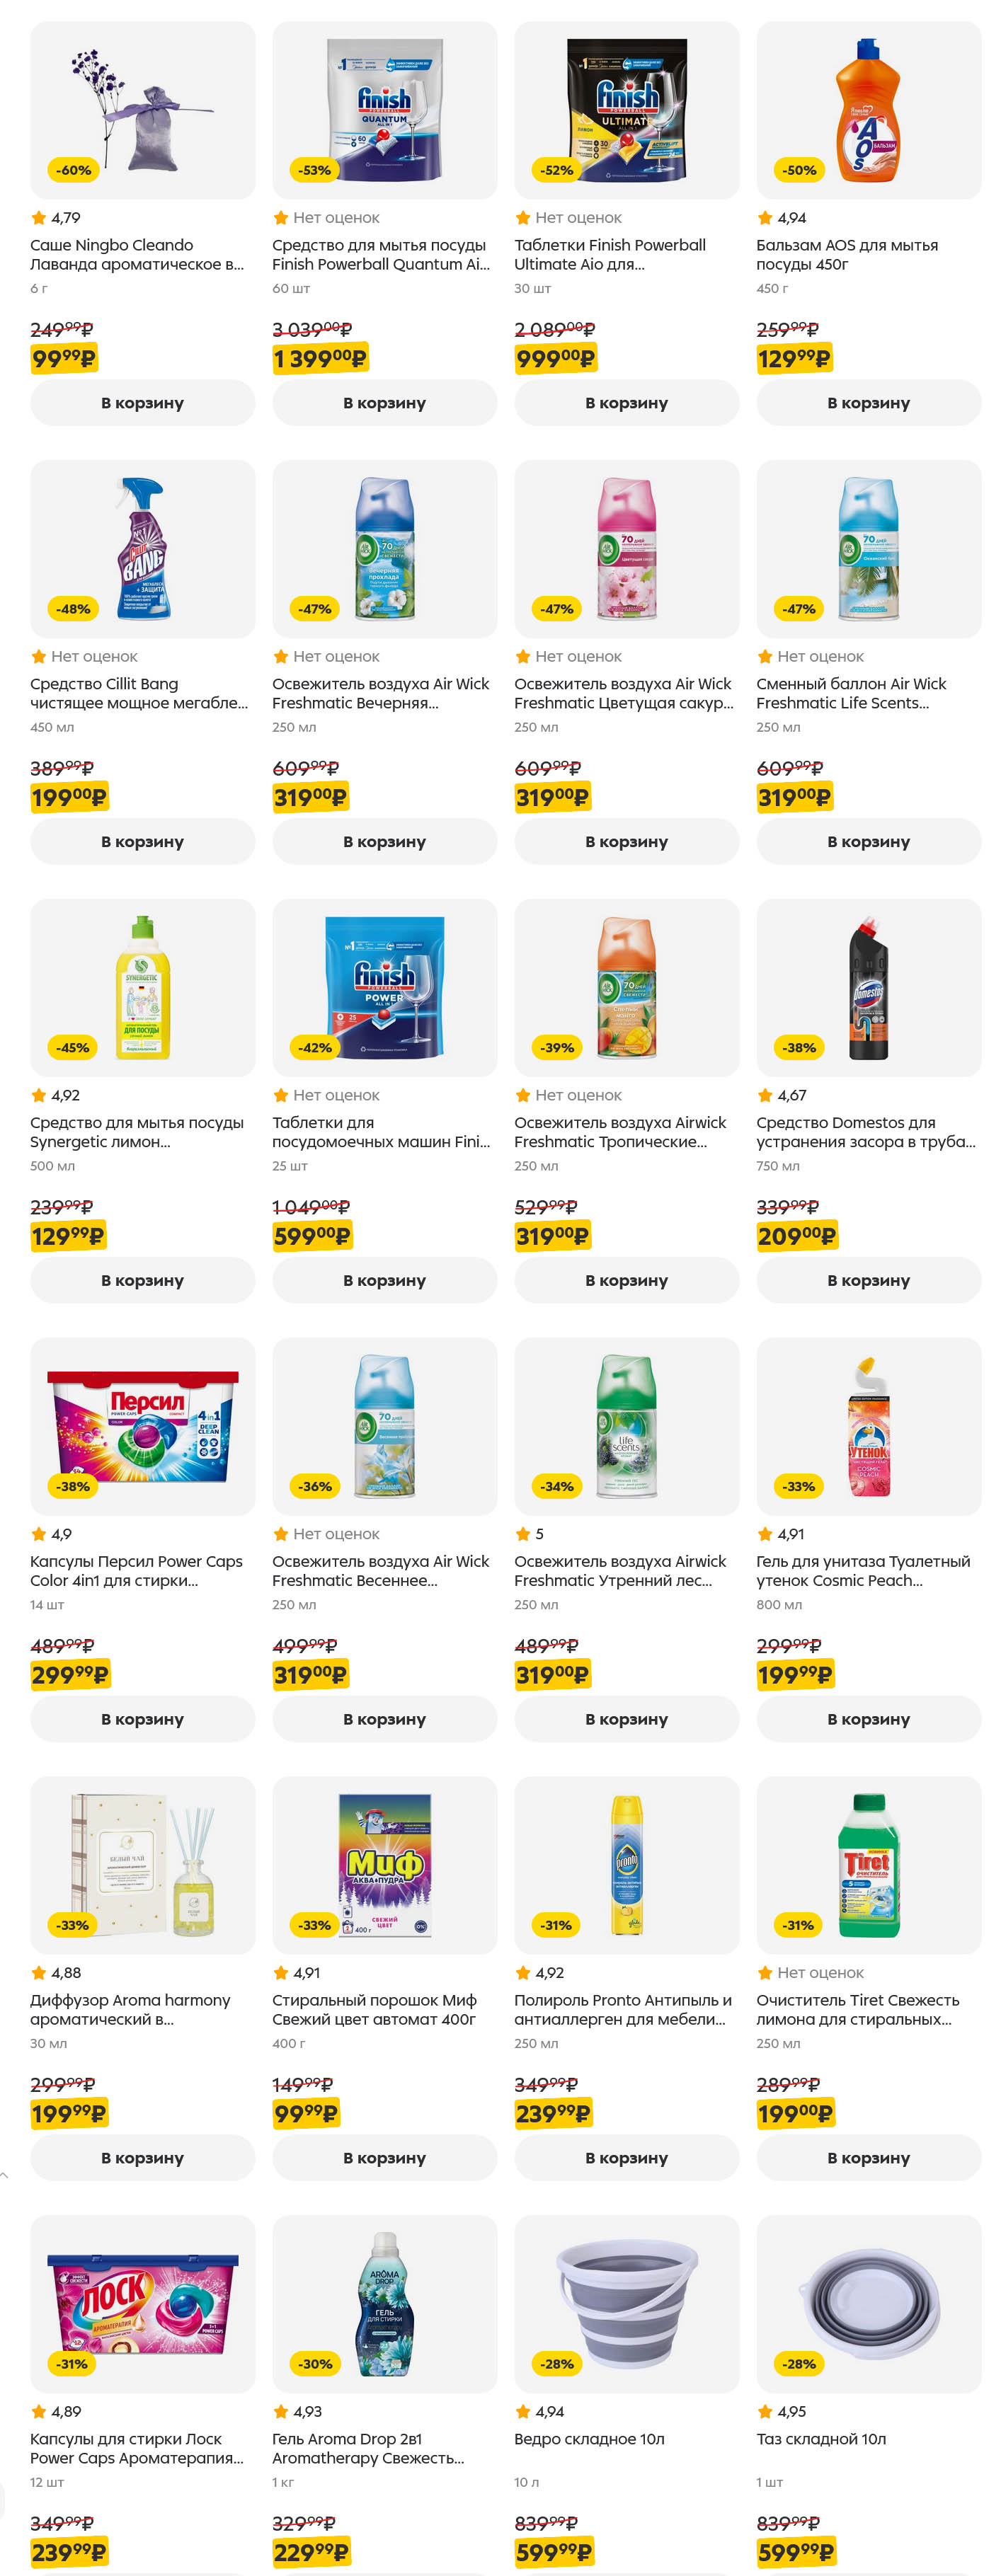Add Cillit Bang cleaner to cart

[x=142, y=842]
